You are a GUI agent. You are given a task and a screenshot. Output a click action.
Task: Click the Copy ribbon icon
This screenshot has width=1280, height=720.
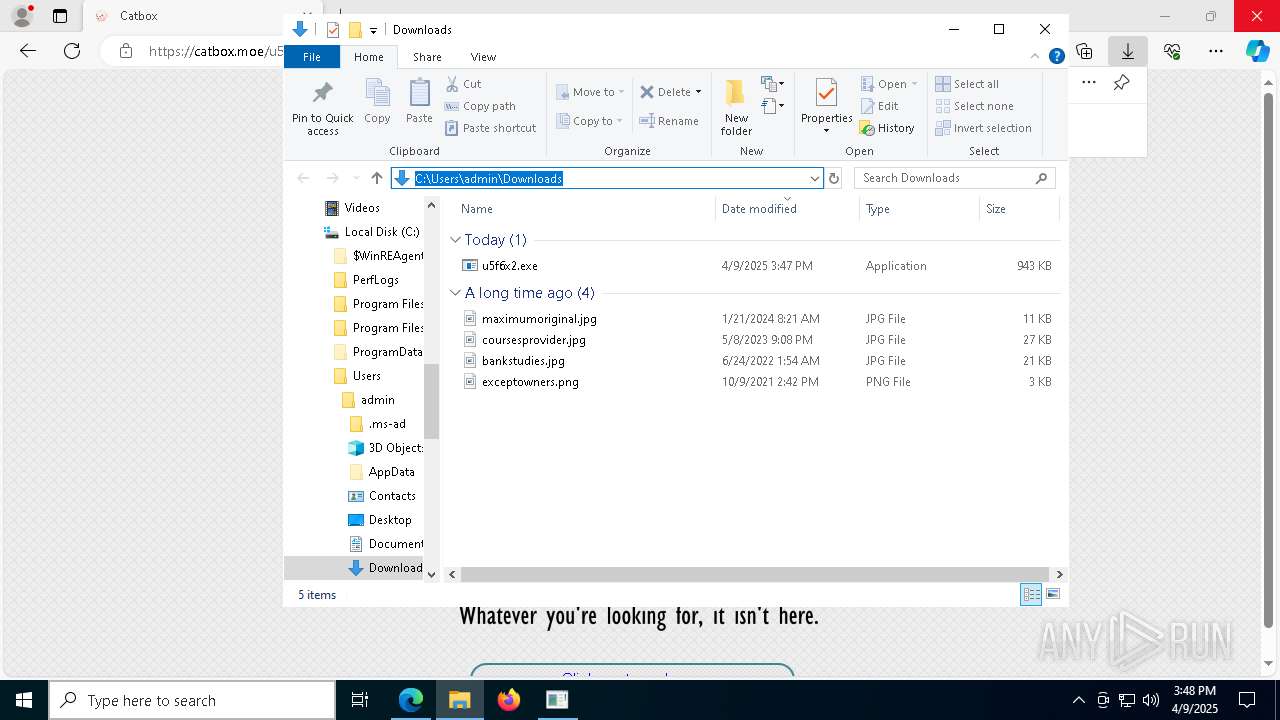pos(377,102)
